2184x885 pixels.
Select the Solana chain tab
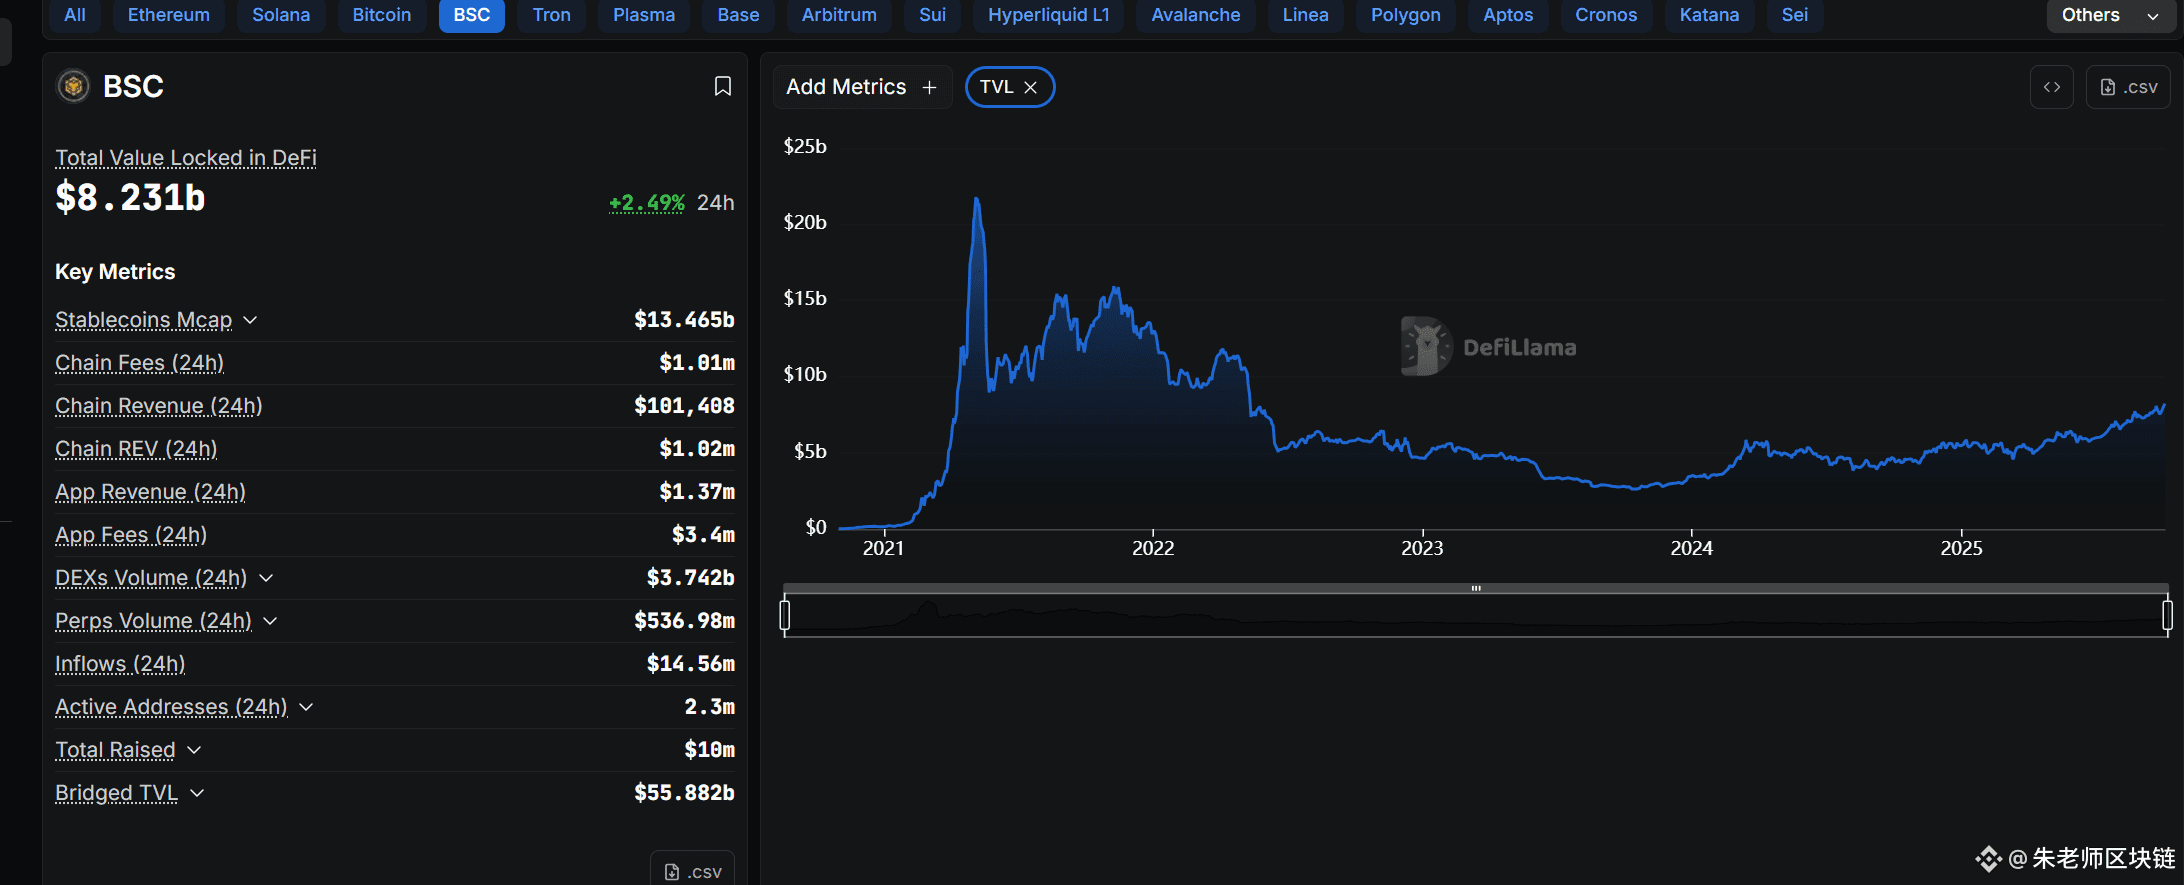click(280, 15)
